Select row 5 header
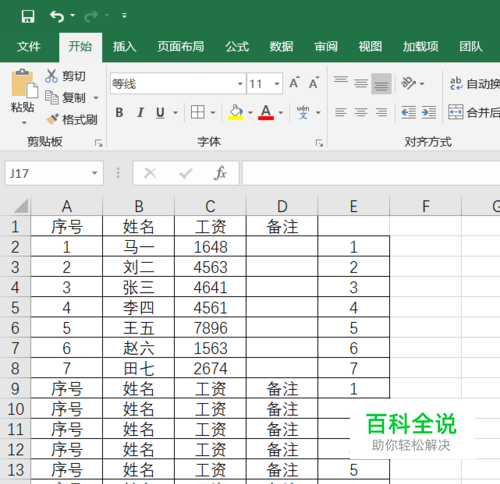Screen dimensions: 500x484 15,307
